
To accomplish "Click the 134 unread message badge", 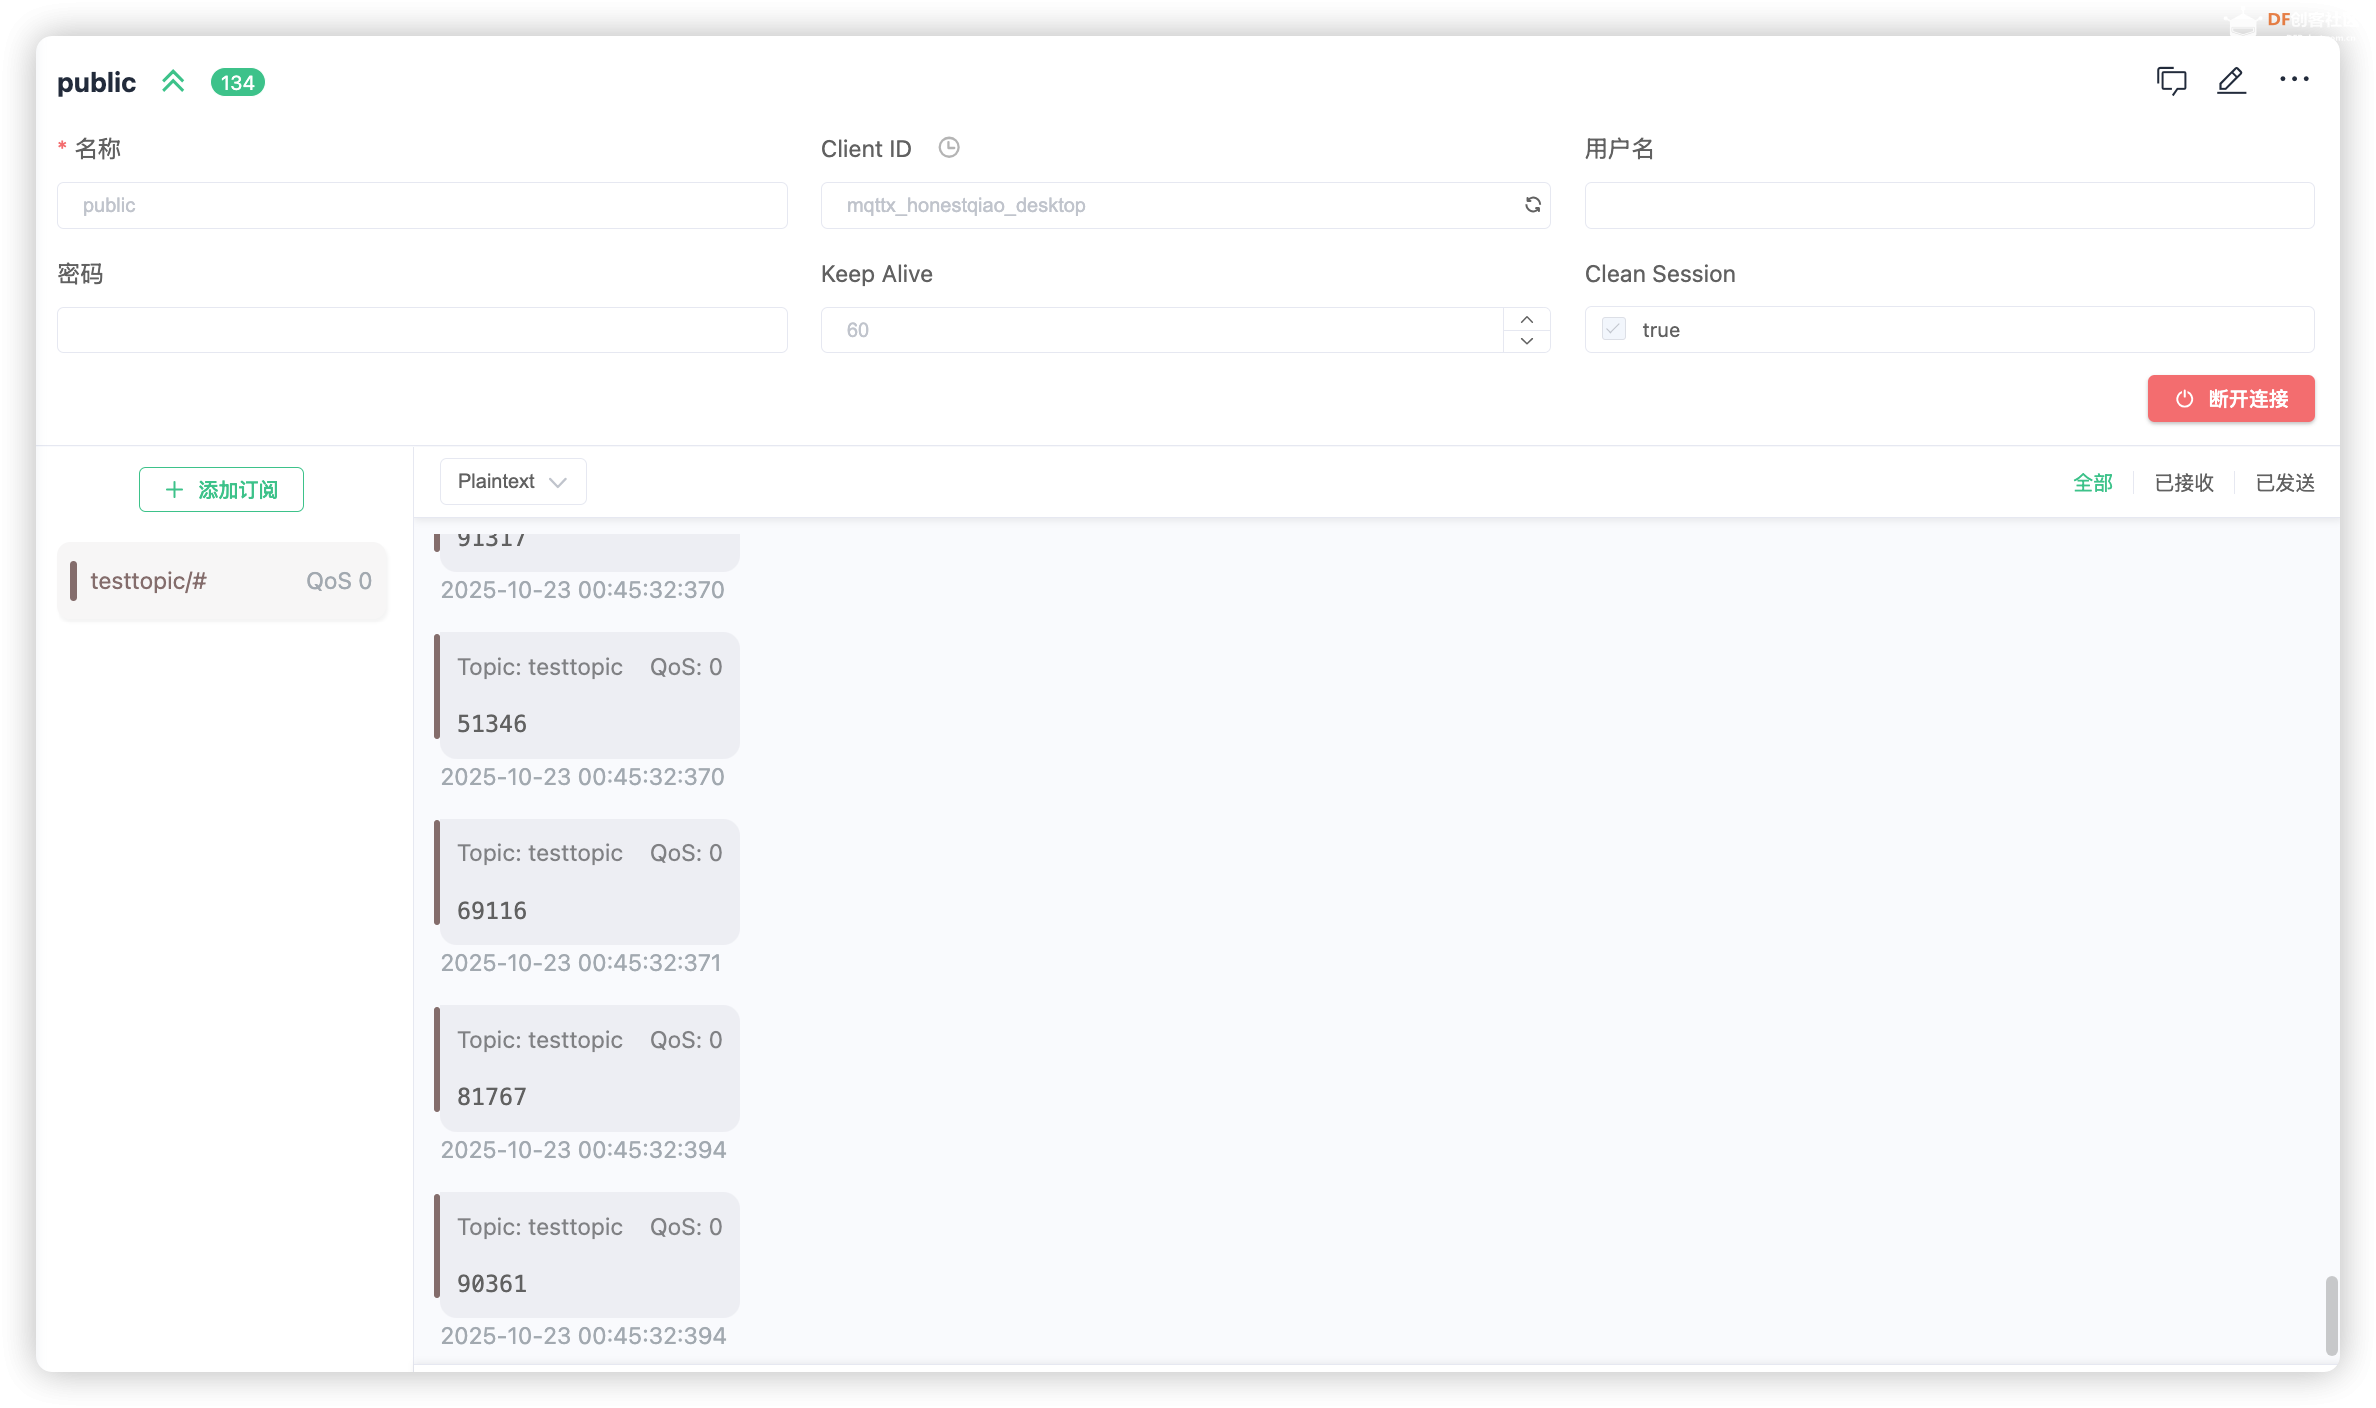I will click(237, 82).
